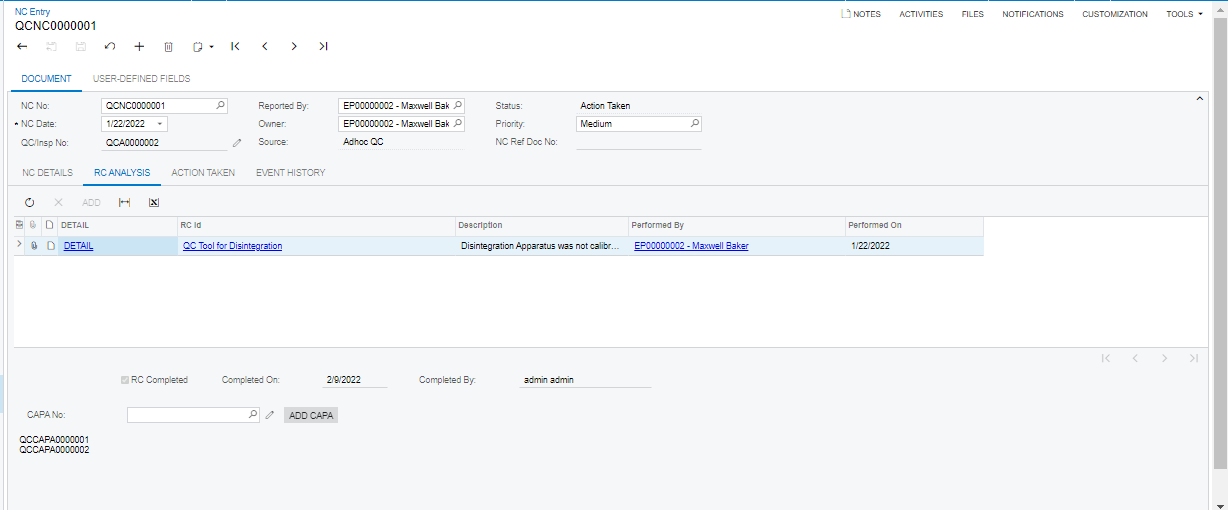This screenshot has height=510, width=1228.
Task: Click the undo icon in toolbar
Action: [110, 46]
